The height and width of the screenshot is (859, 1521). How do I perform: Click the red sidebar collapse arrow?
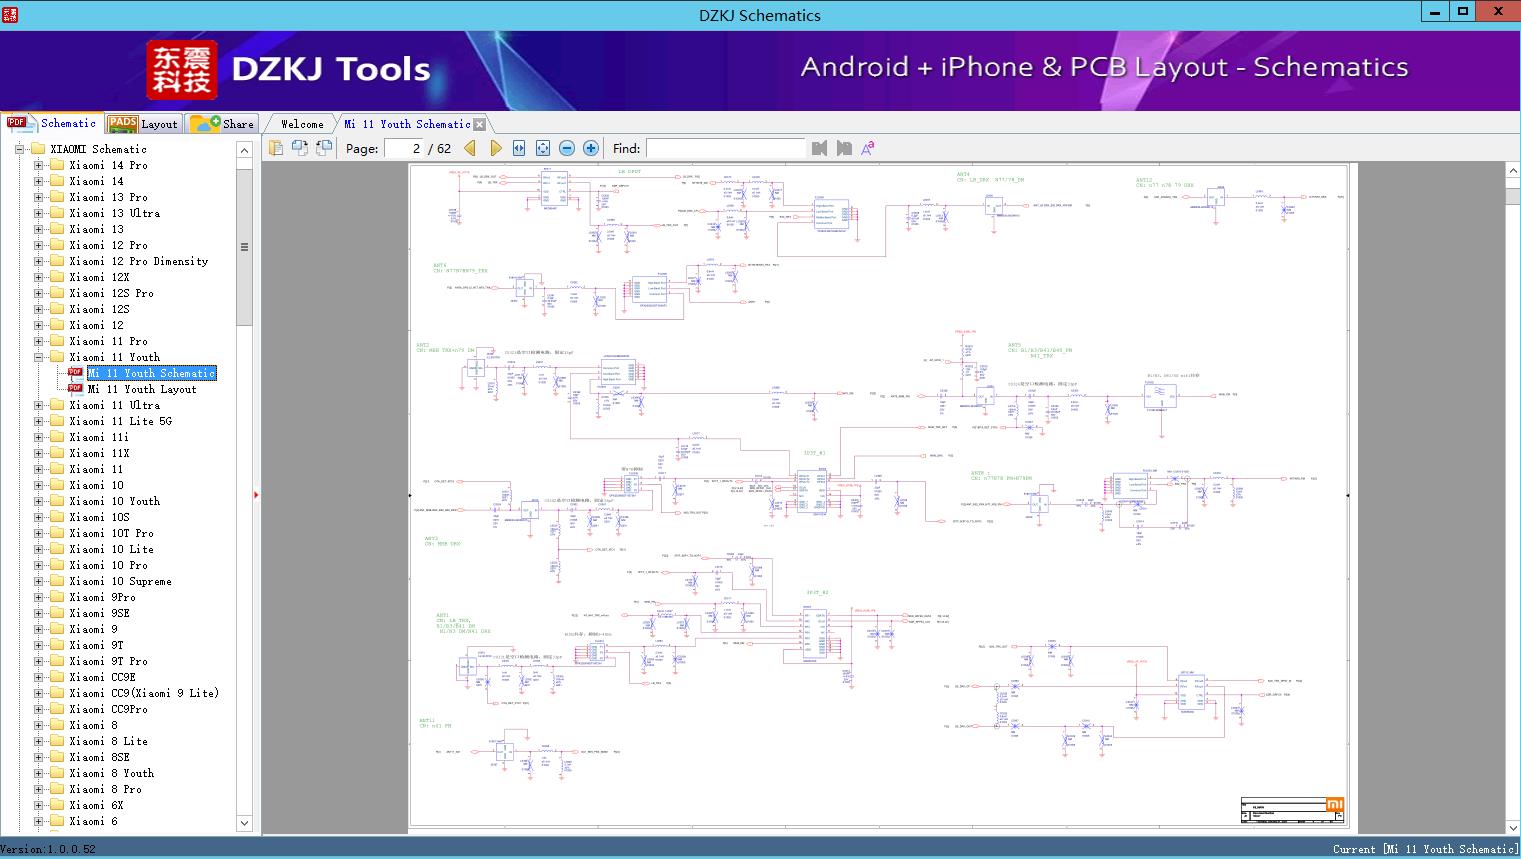coord(256,495)
